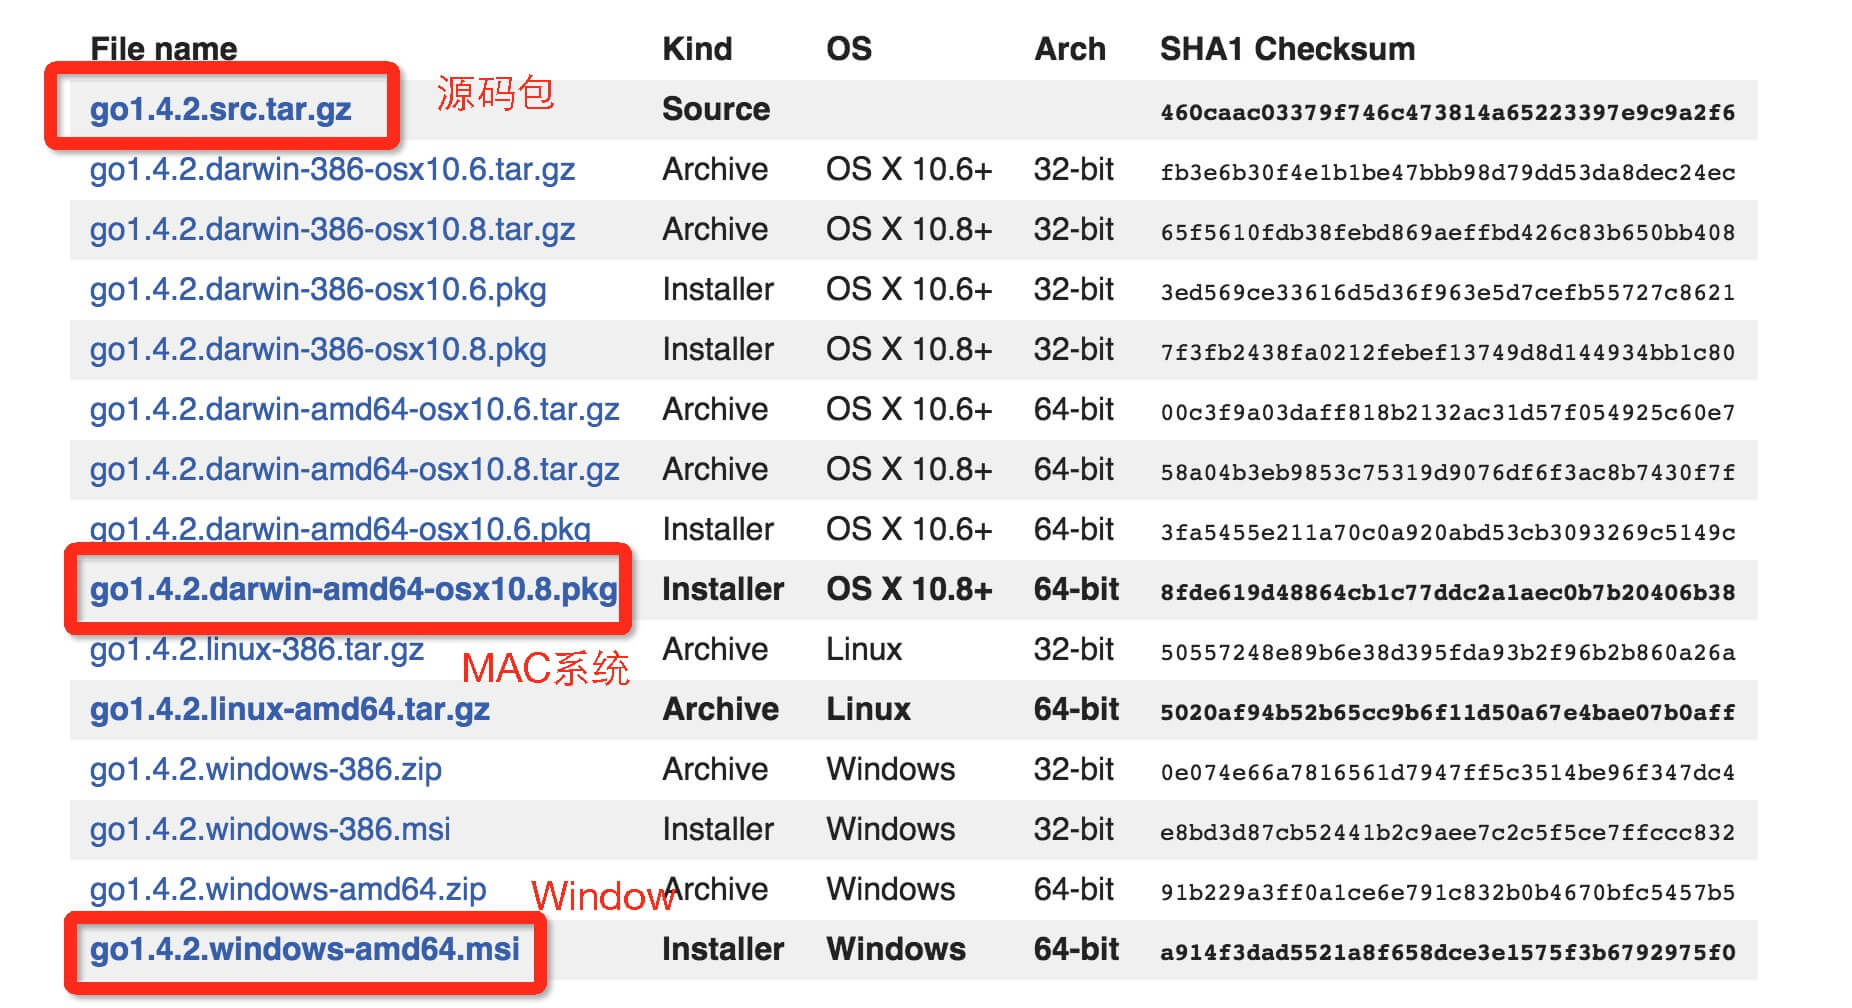Click the Kind column header

tap(697, 49)
